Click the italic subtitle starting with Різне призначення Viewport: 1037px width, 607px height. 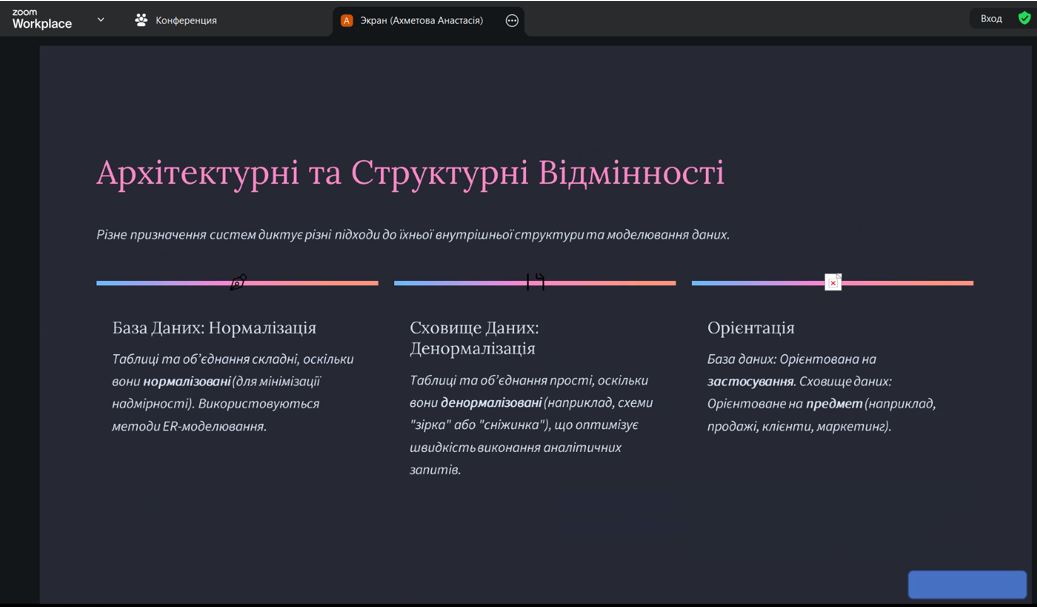coord(413,235)
